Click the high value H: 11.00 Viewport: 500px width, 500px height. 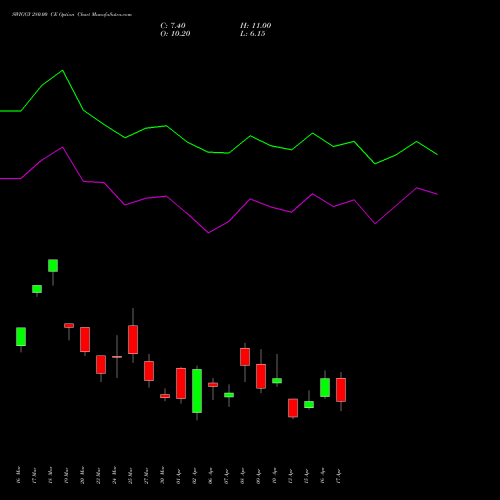256,26
